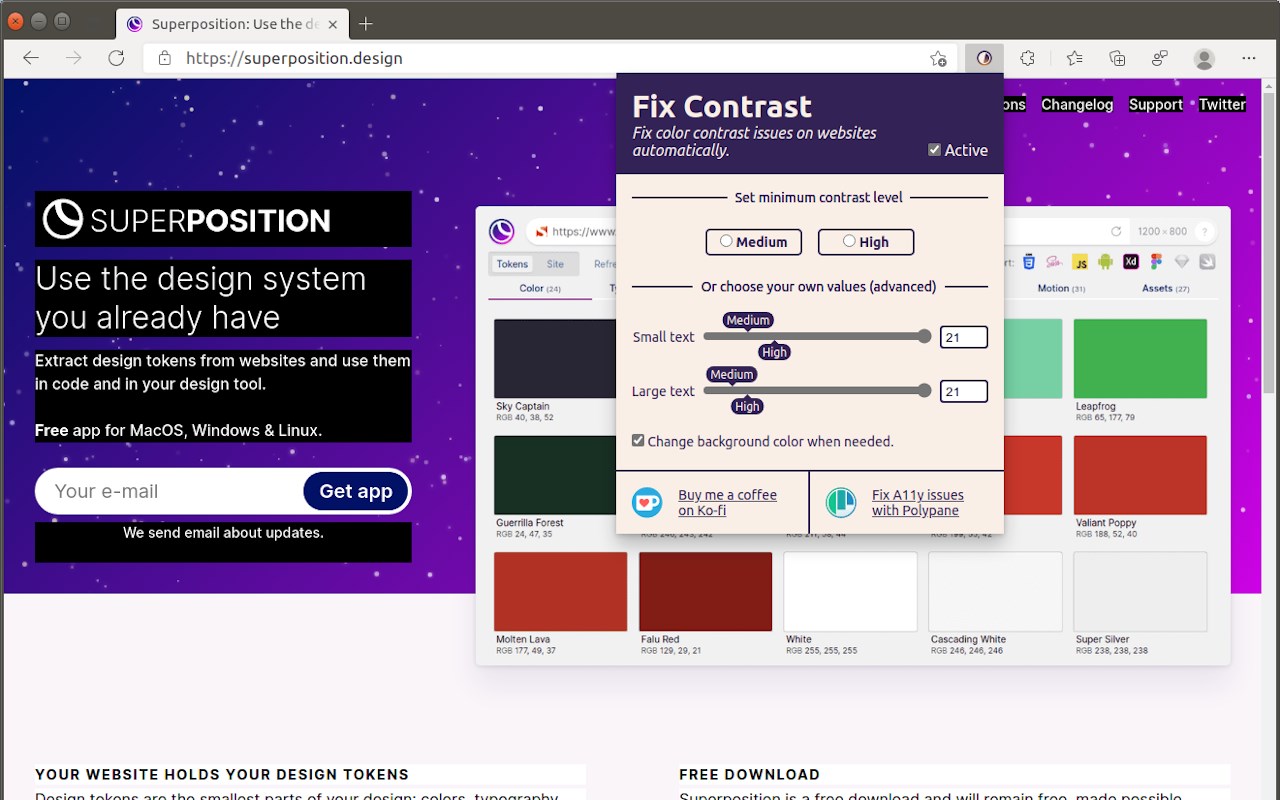Open the Twitter nav item
The image size is (1280, 800).
tap(1222, 104)
